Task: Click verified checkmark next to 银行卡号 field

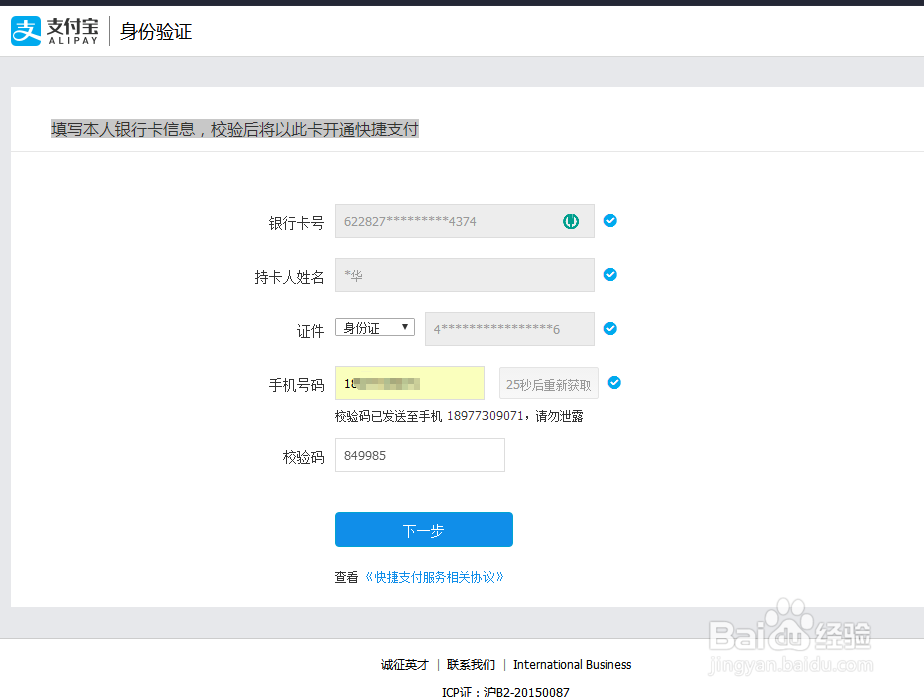Action: (x=610, y=221)
